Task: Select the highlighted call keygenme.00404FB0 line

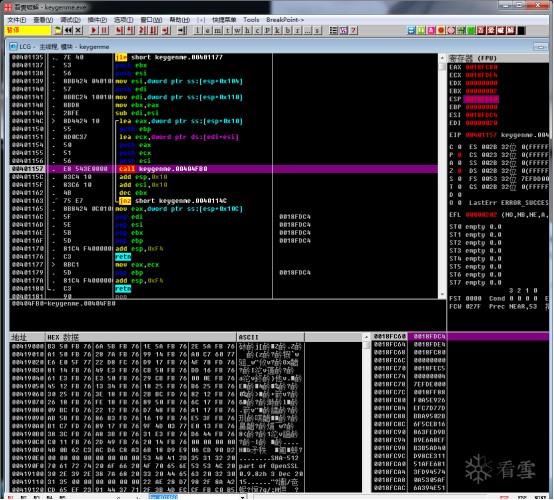Action: pyautogui.click(x=223, y=169)
